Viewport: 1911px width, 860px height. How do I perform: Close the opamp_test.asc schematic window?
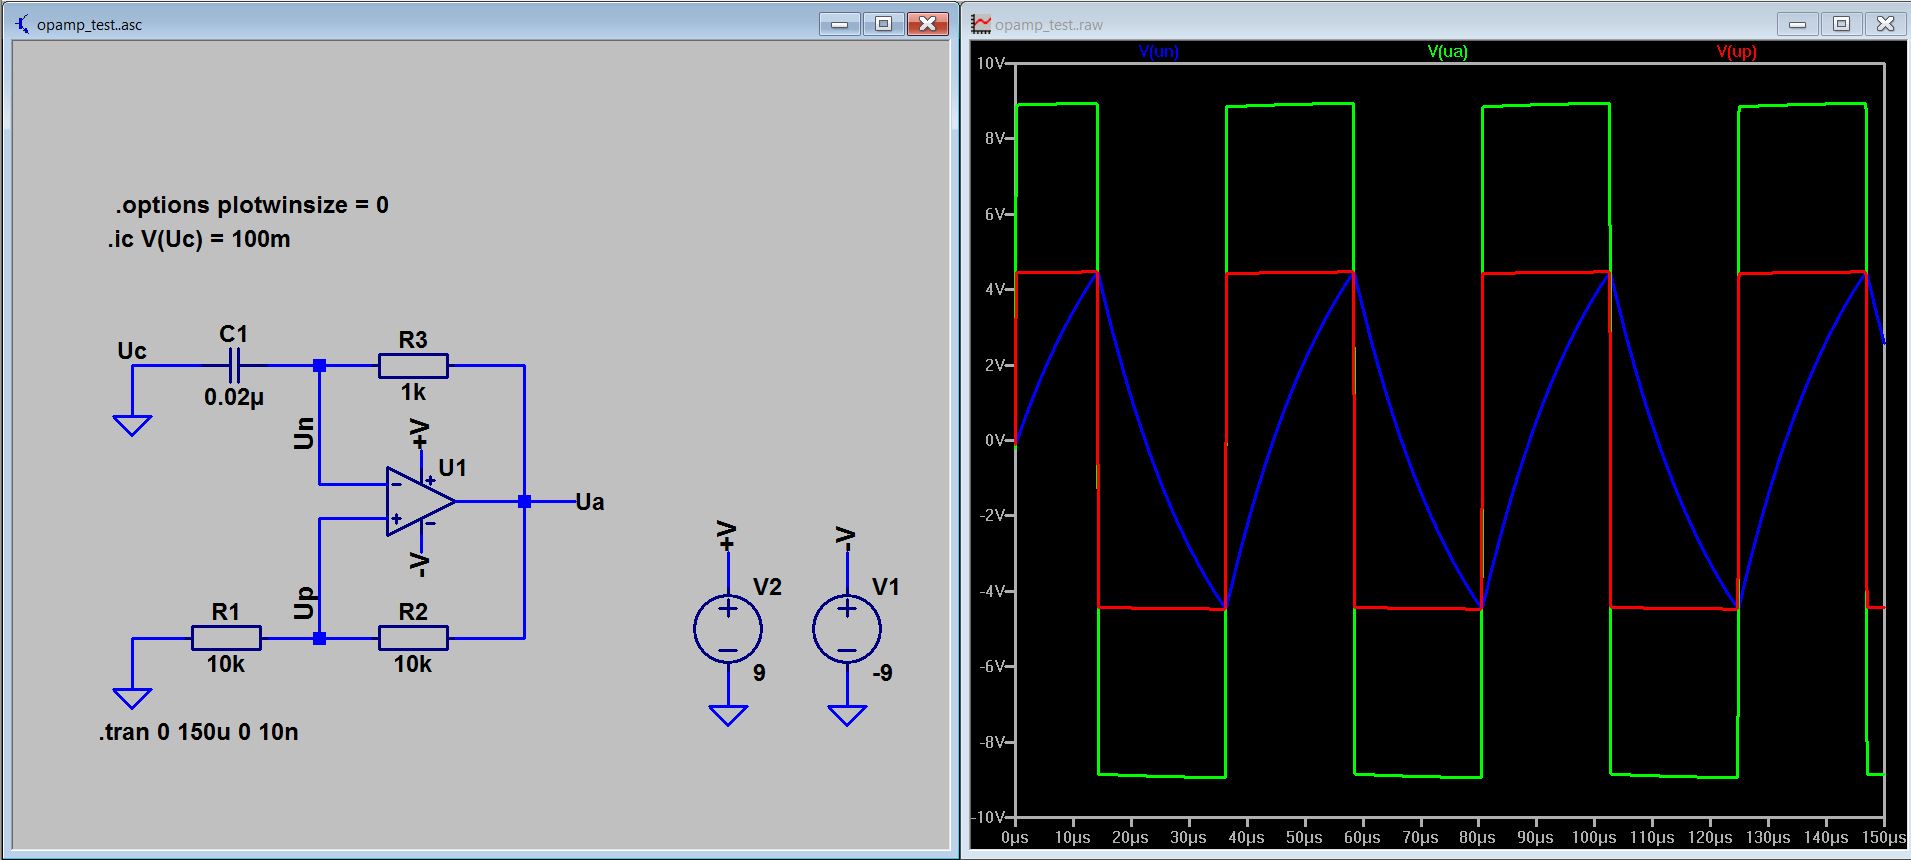928,24
